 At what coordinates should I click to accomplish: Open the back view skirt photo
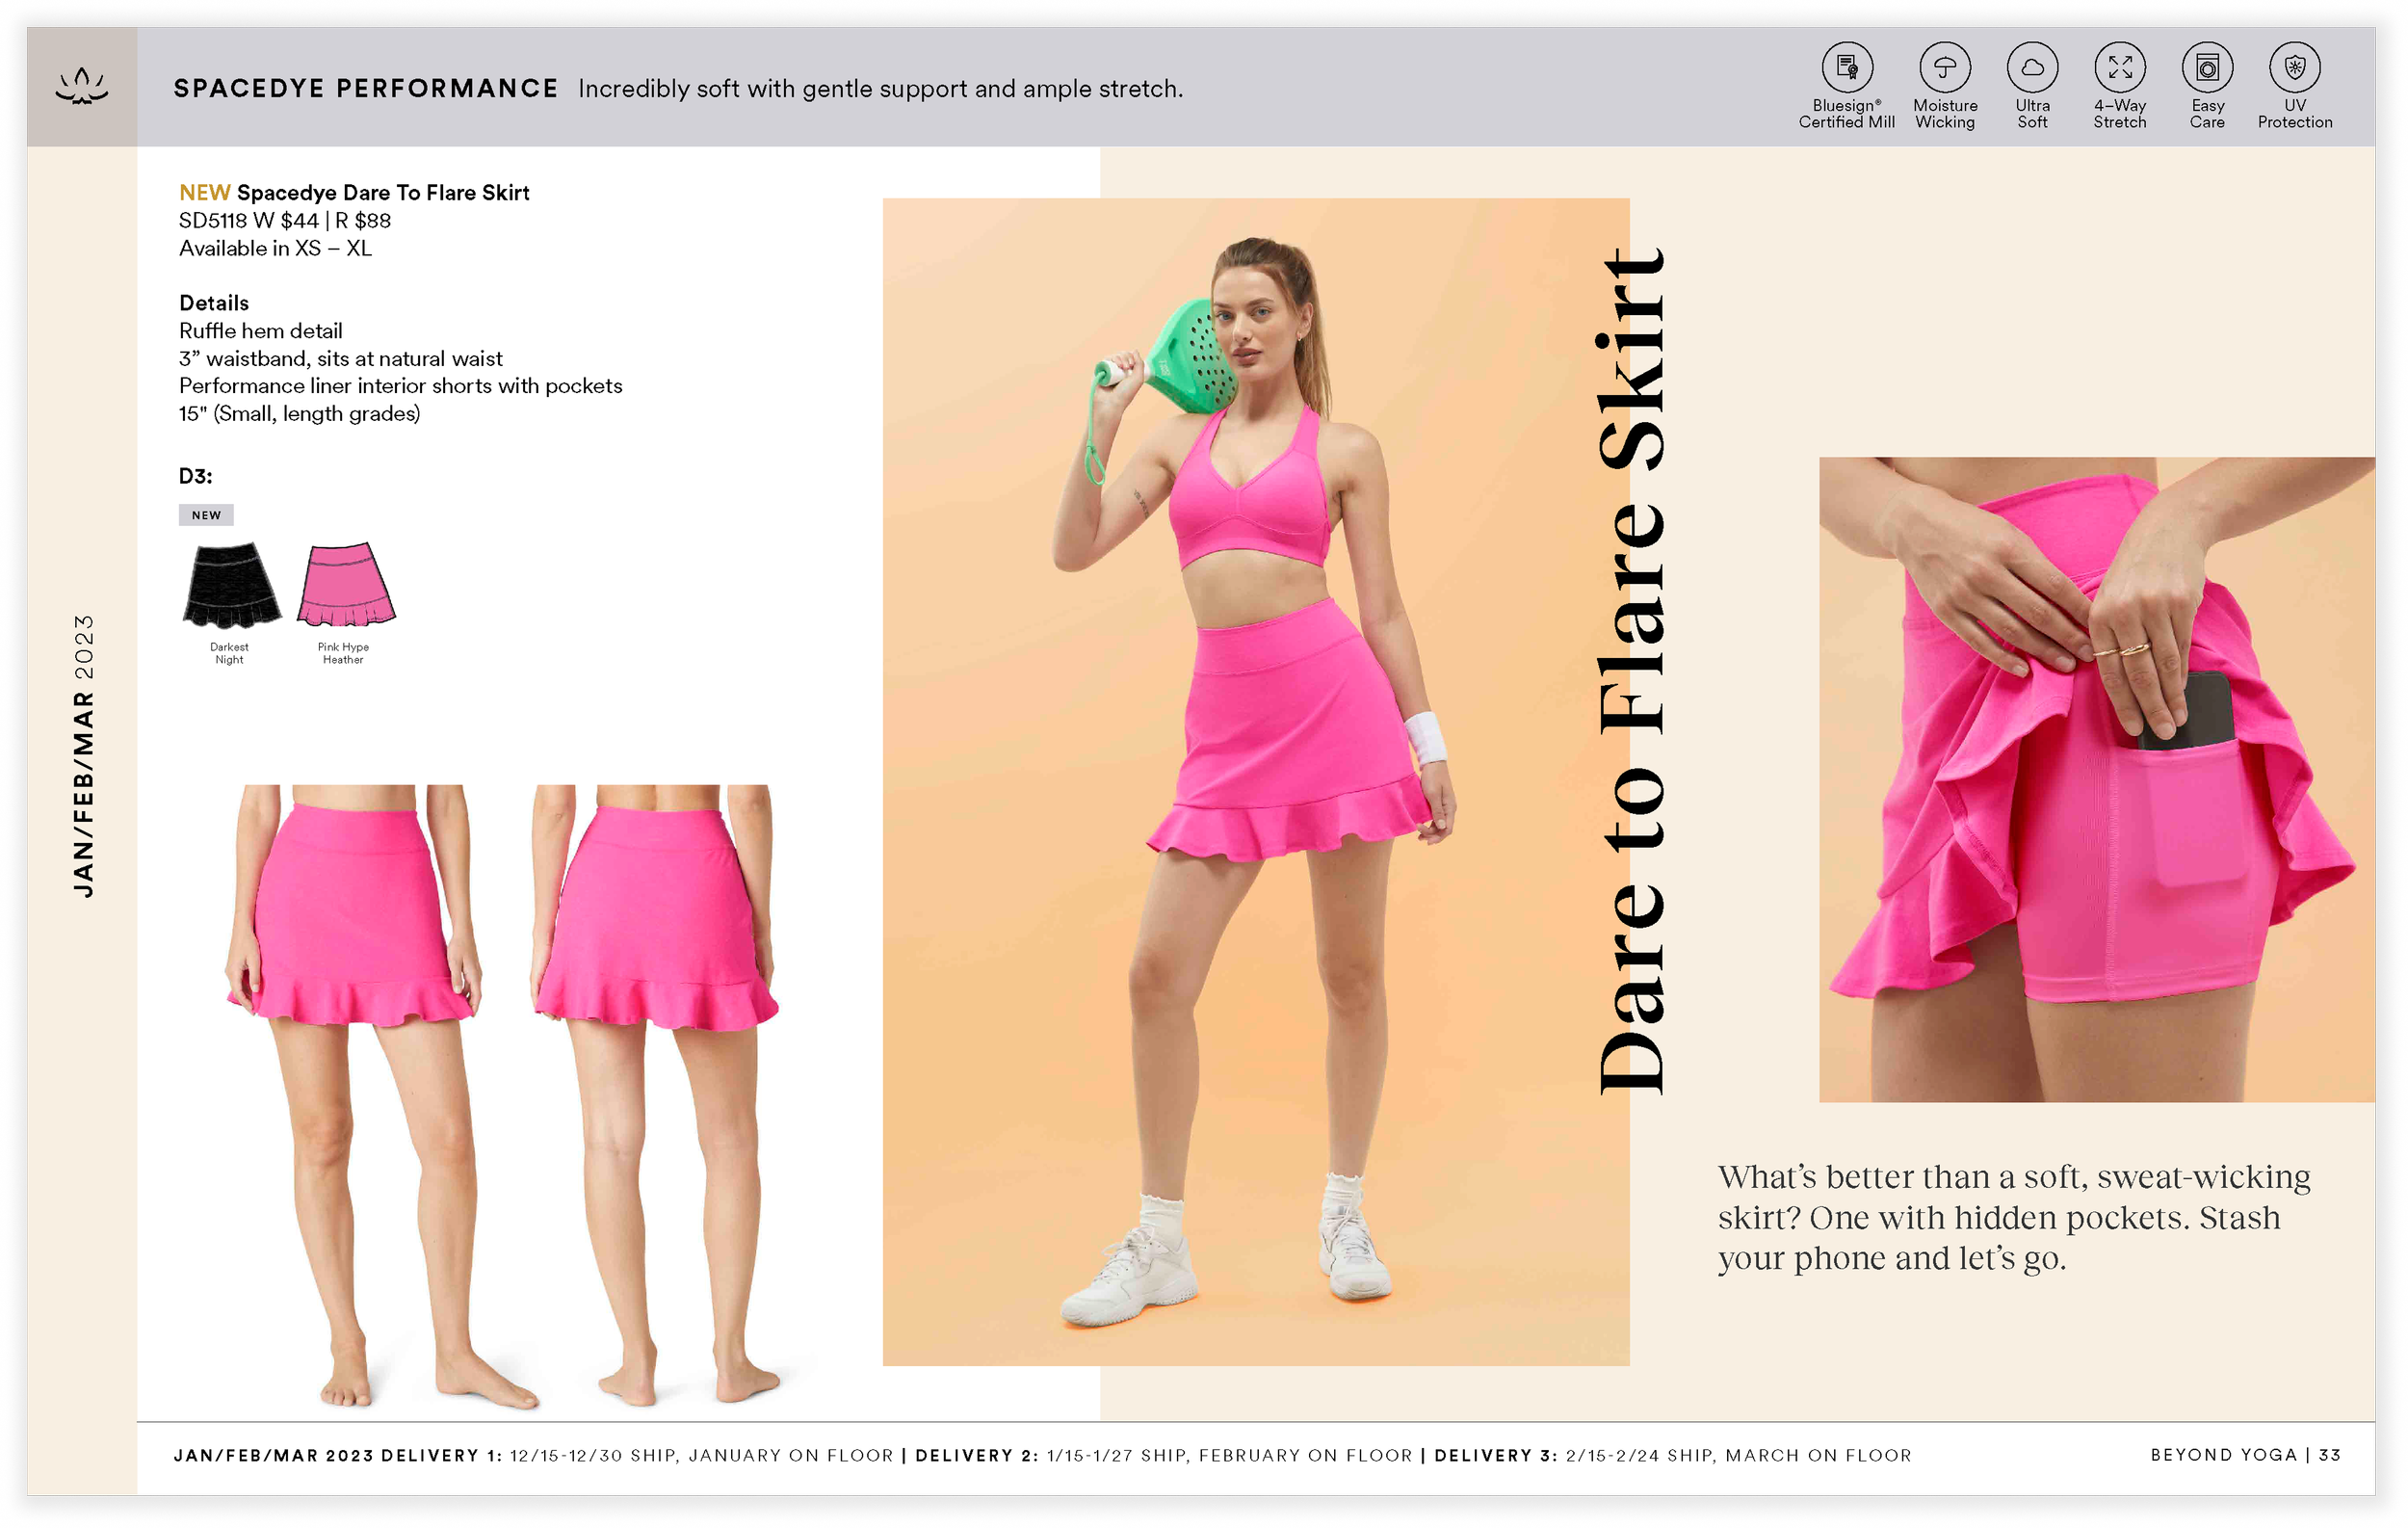click(655, 1096)
